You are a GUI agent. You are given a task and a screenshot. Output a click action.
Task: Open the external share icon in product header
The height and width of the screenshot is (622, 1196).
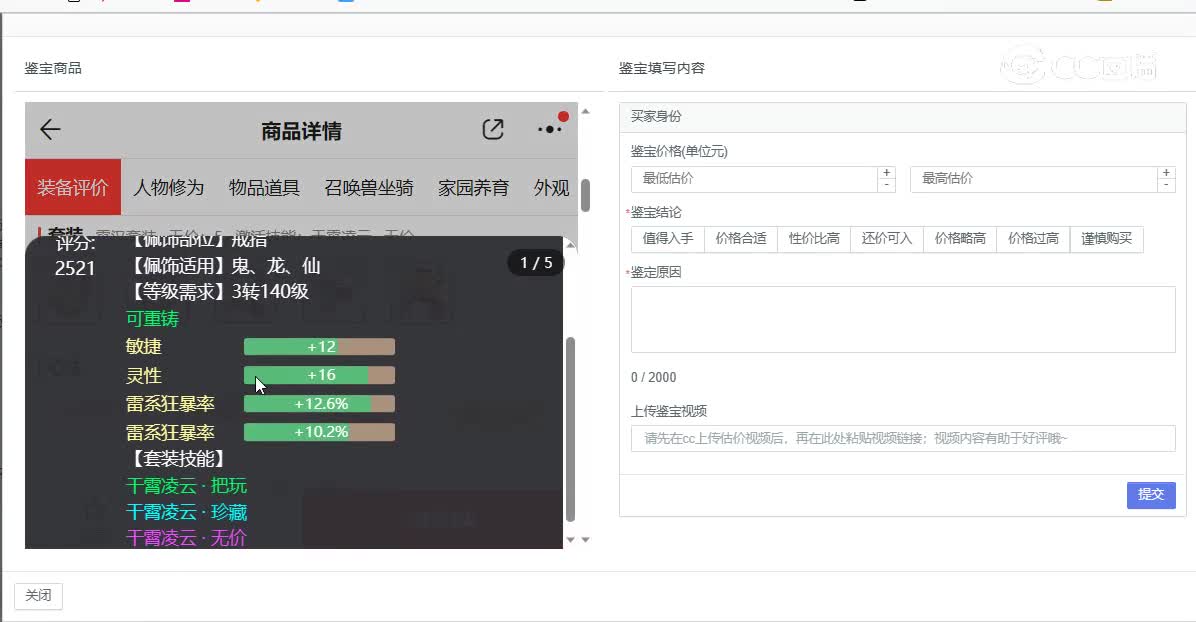[492, 129]
